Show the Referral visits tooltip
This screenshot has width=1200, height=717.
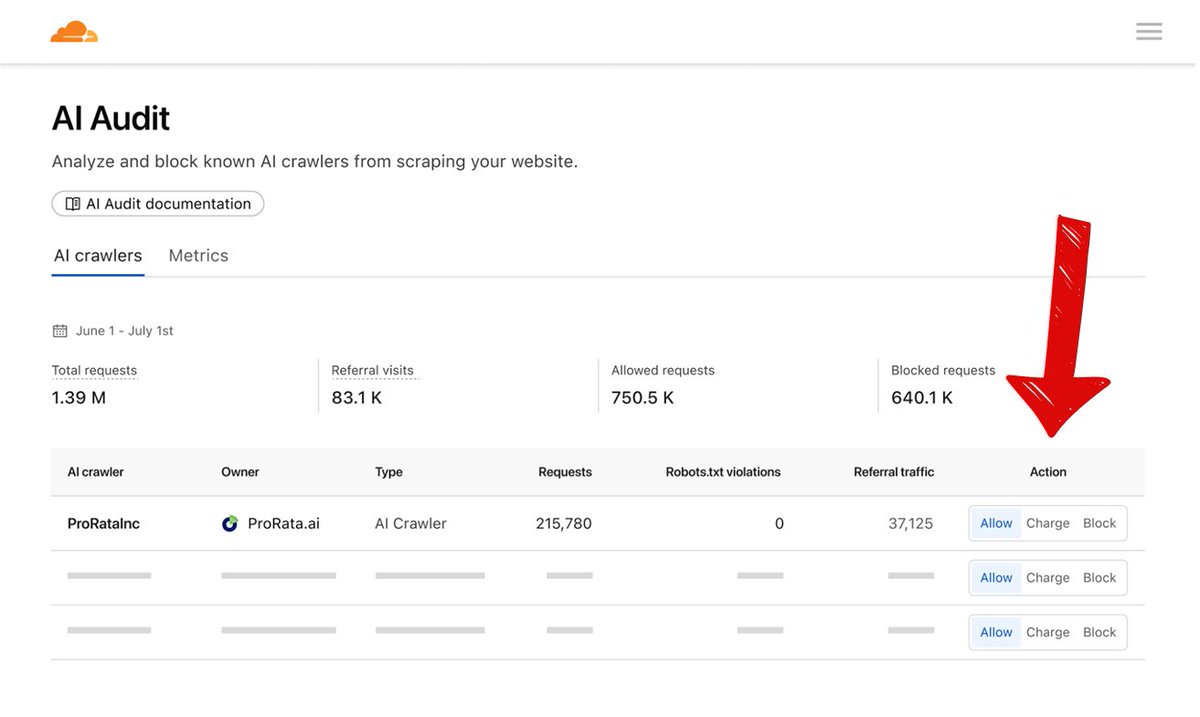(374, 370)
